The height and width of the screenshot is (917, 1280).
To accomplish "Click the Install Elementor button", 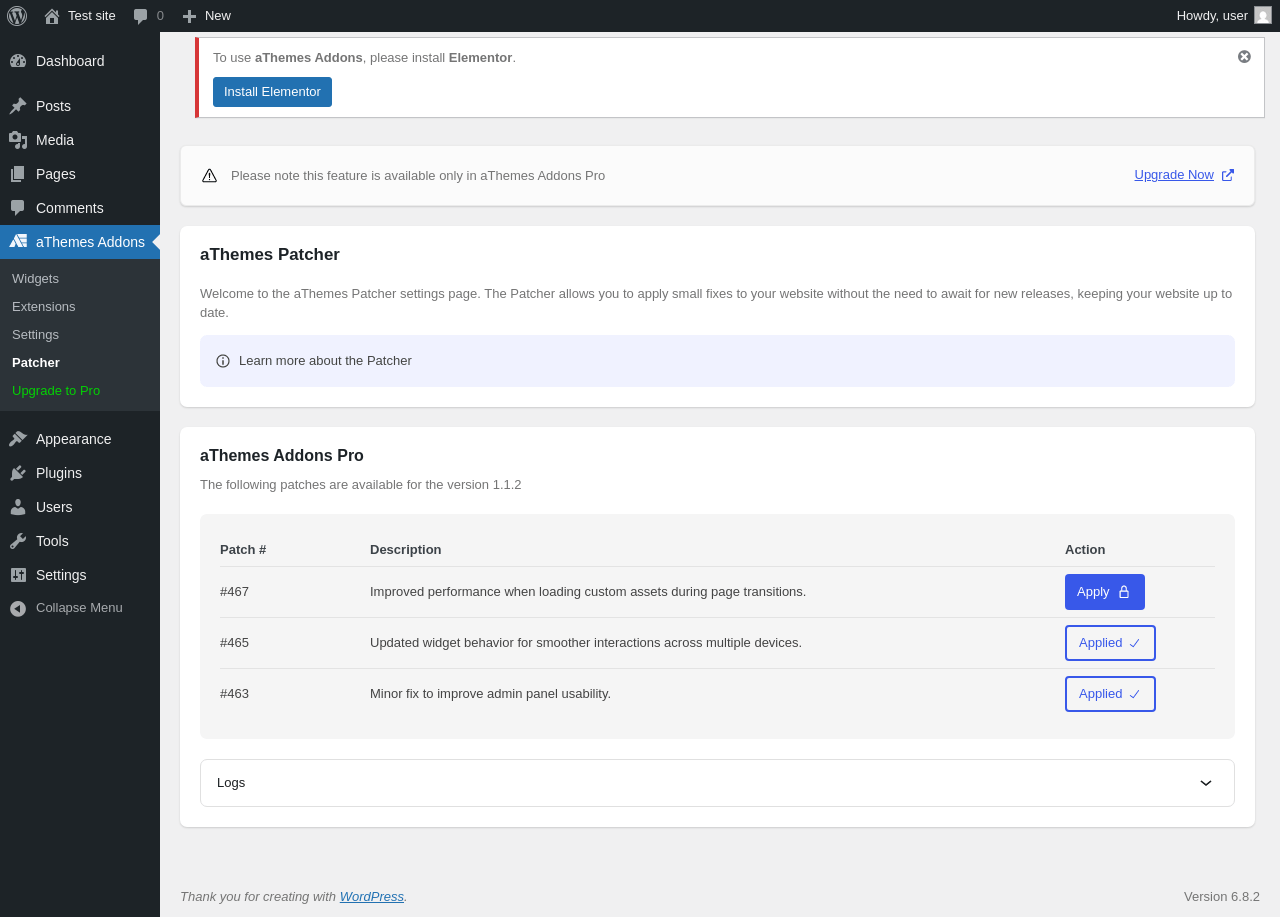I will coord(272,92).
